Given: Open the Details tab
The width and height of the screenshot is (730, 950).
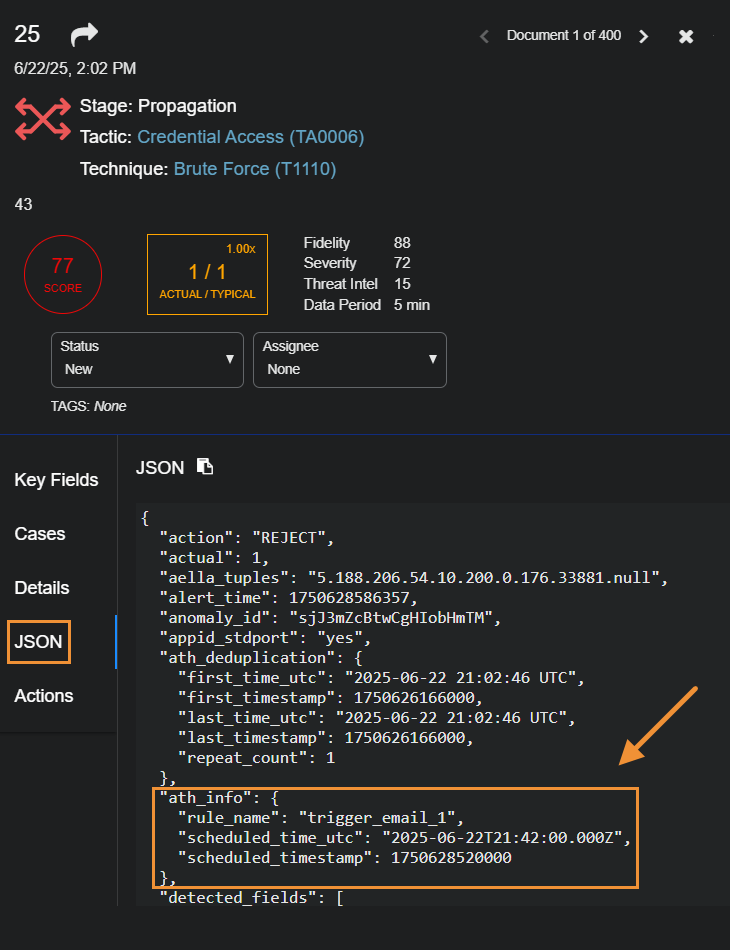Looking at the screenshot, I should pyautogui.click(x=42, y=588).
